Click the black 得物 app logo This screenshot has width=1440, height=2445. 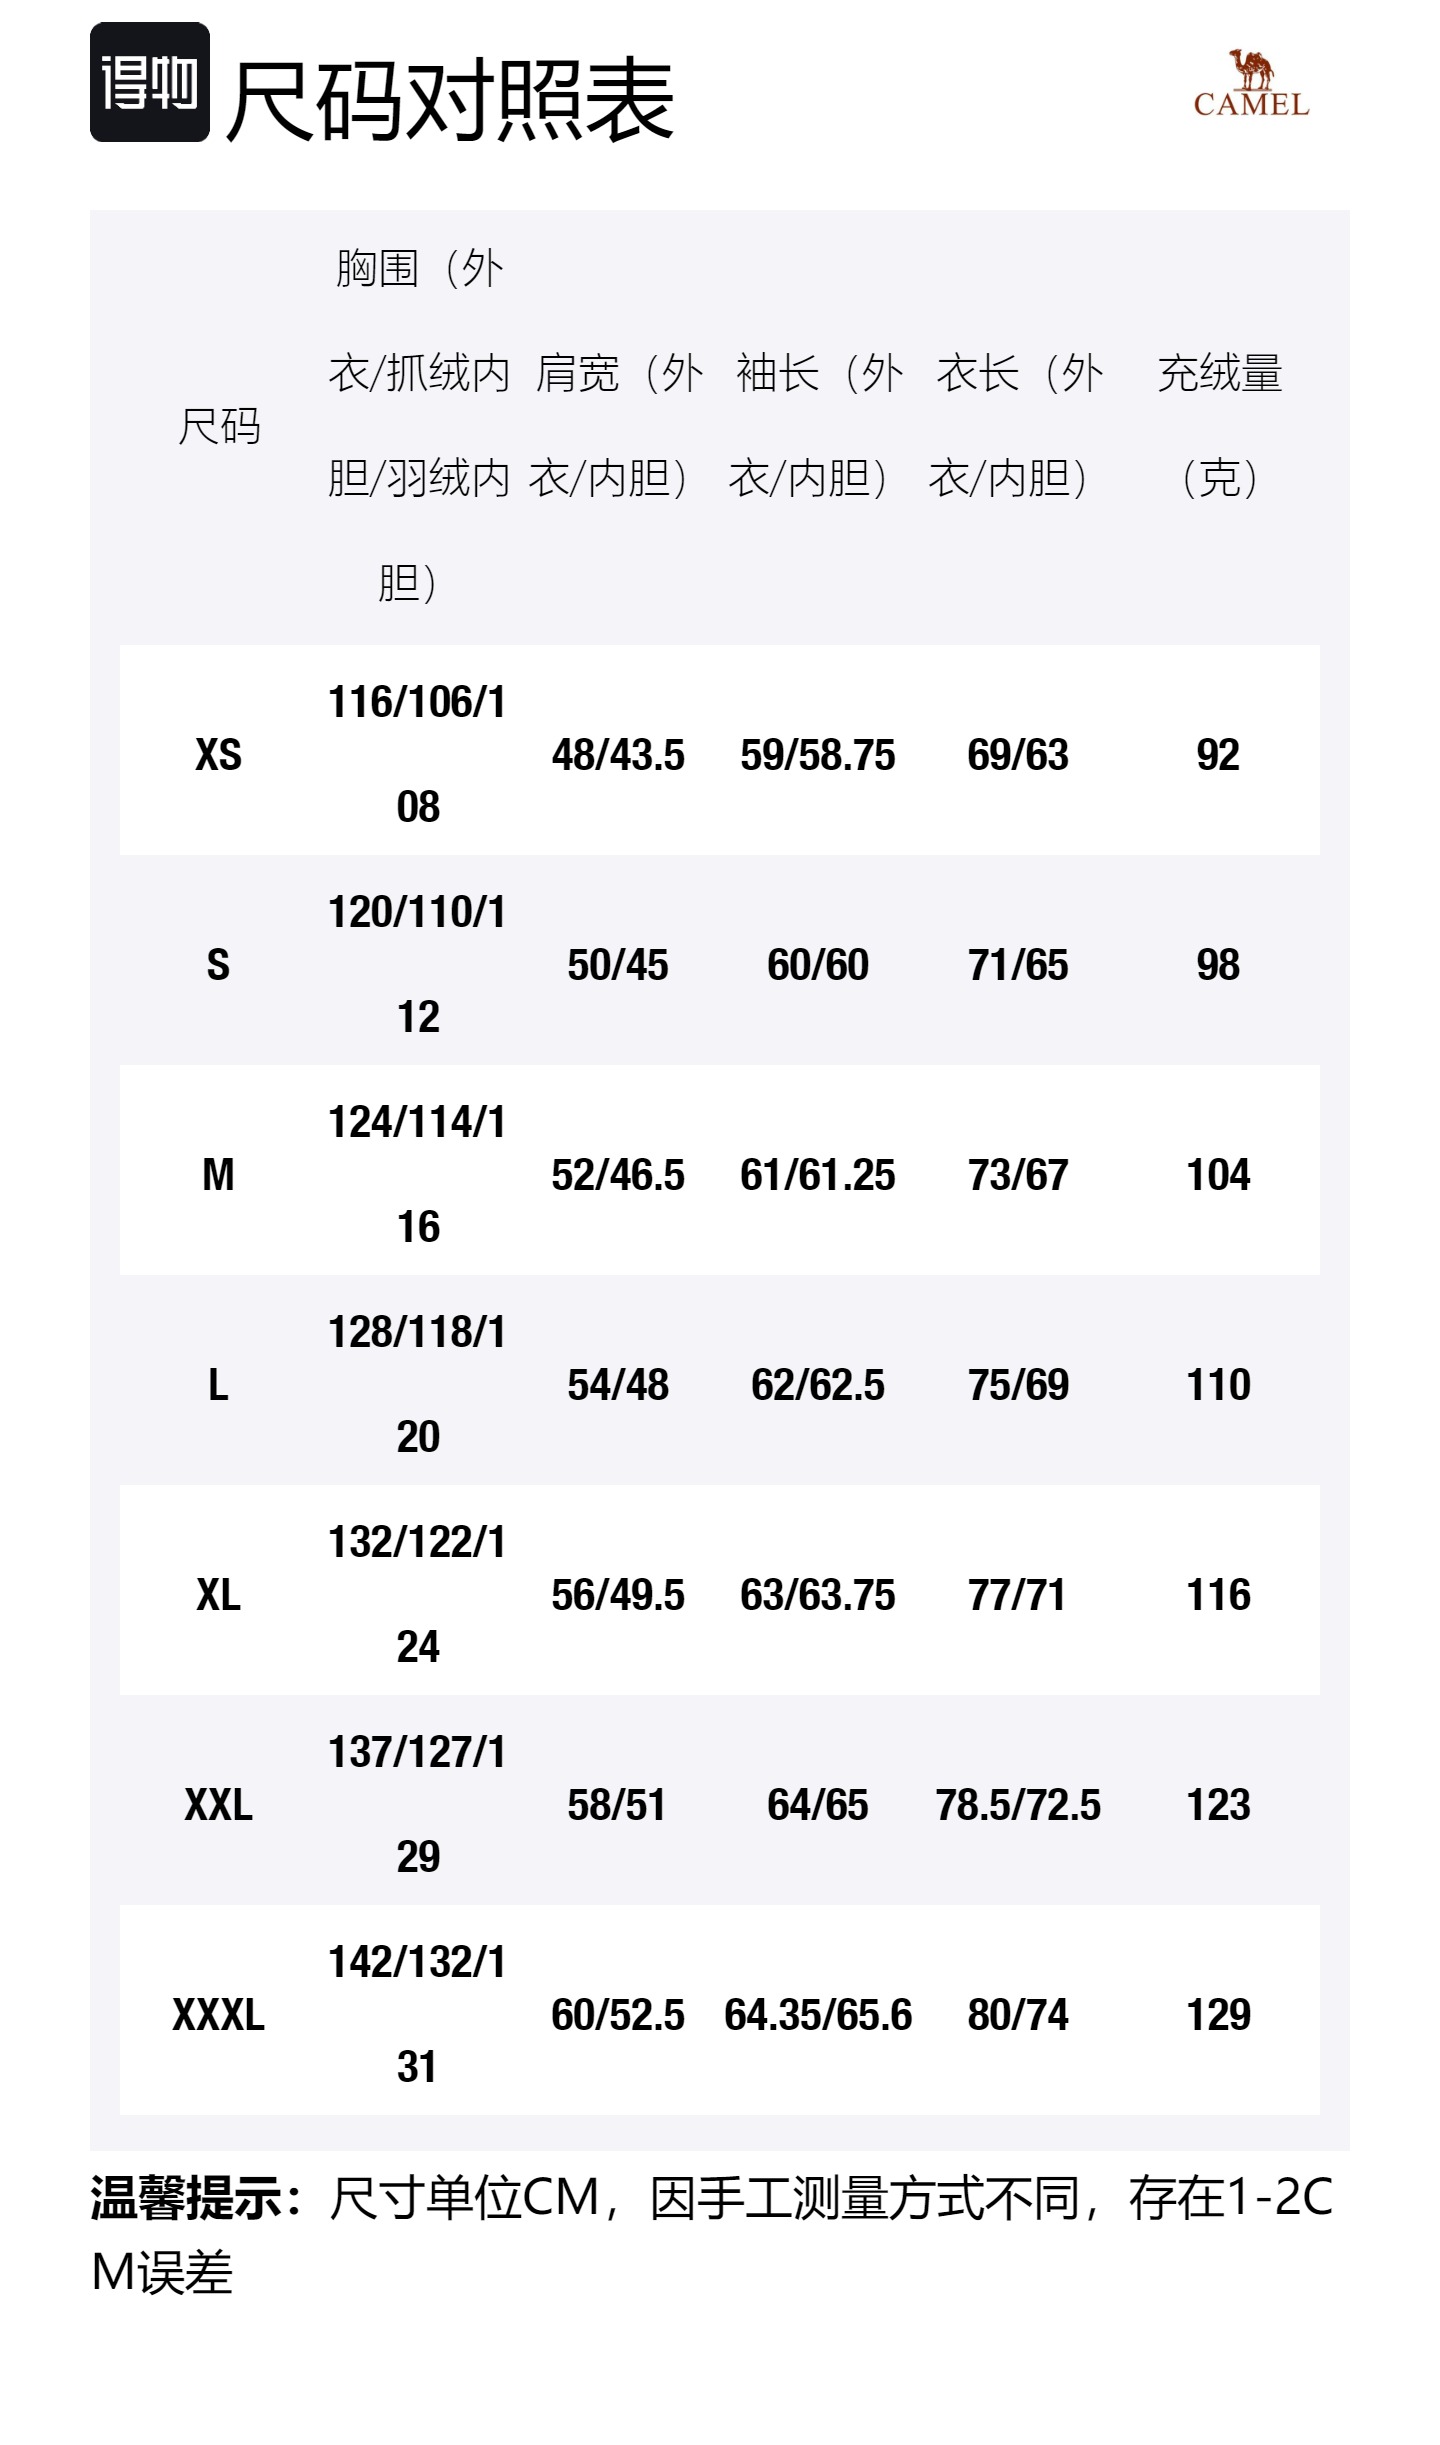click(x=150, y=82)
